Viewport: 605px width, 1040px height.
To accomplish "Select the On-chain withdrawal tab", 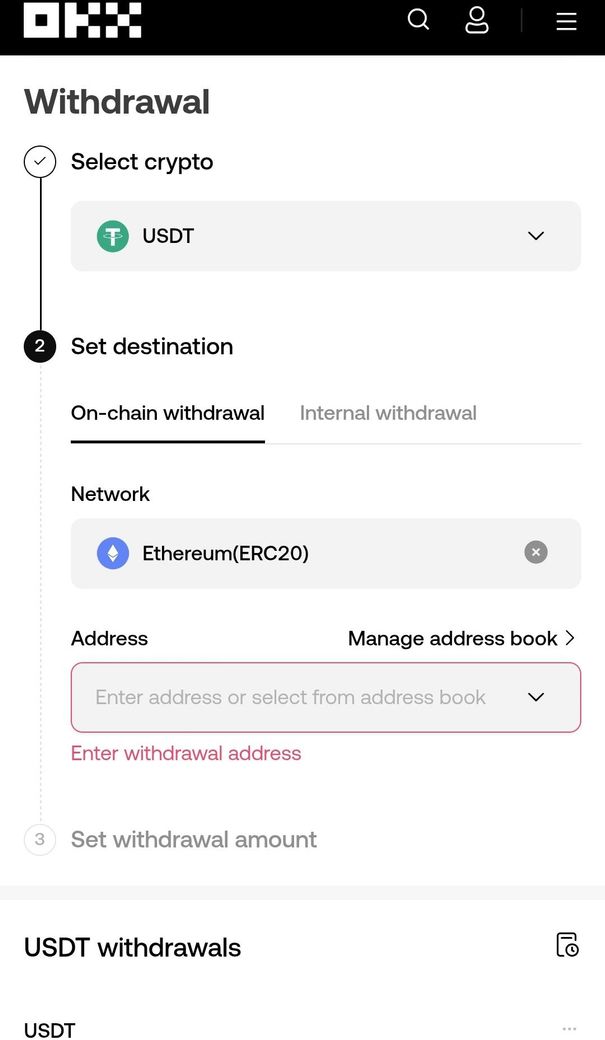I will tap(168, 413).
